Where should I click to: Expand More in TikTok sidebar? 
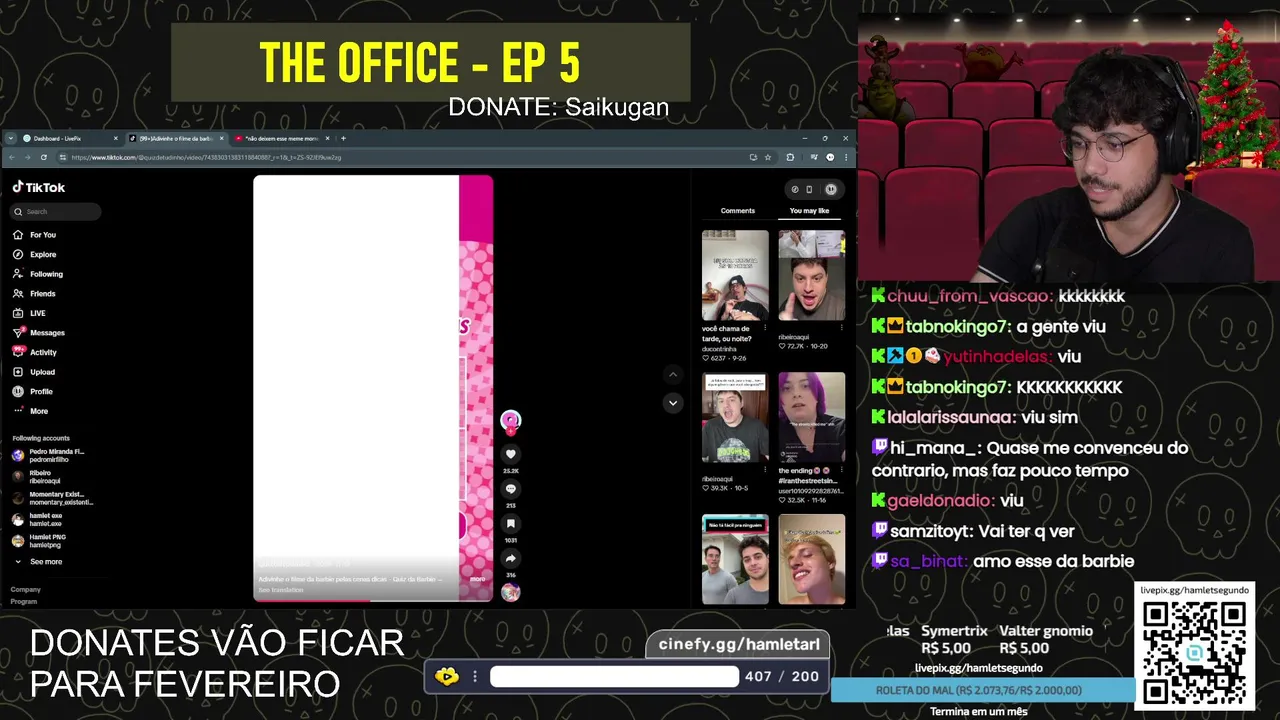31,411
